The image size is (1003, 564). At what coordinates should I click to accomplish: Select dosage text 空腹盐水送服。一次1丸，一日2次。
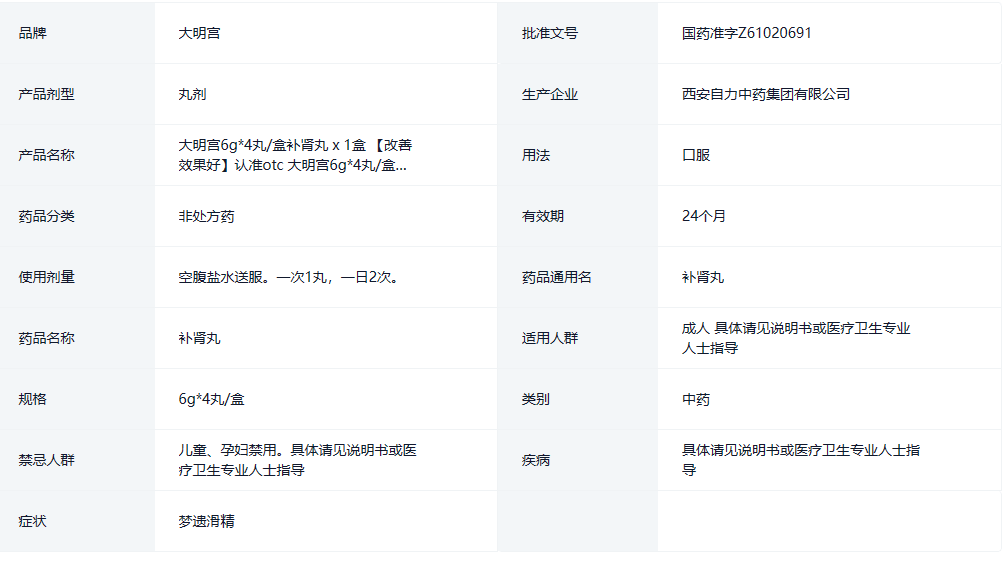(x=290, y=277)
